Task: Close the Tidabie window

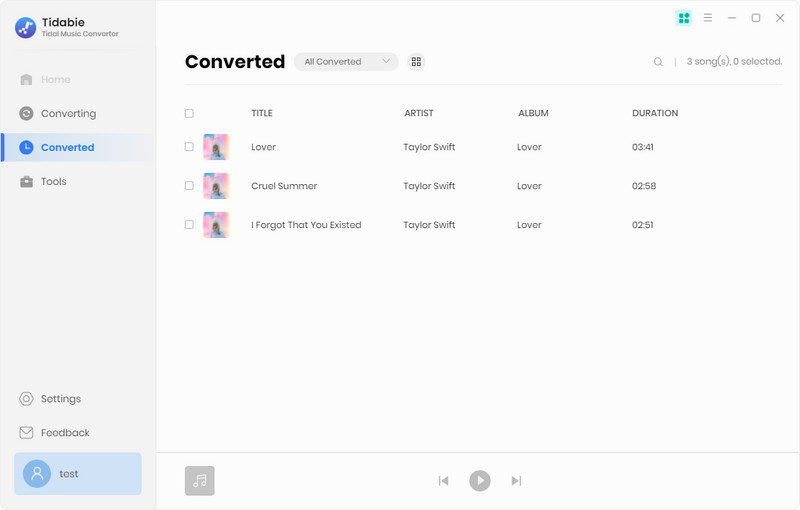Action: click(x=780, y=18)
